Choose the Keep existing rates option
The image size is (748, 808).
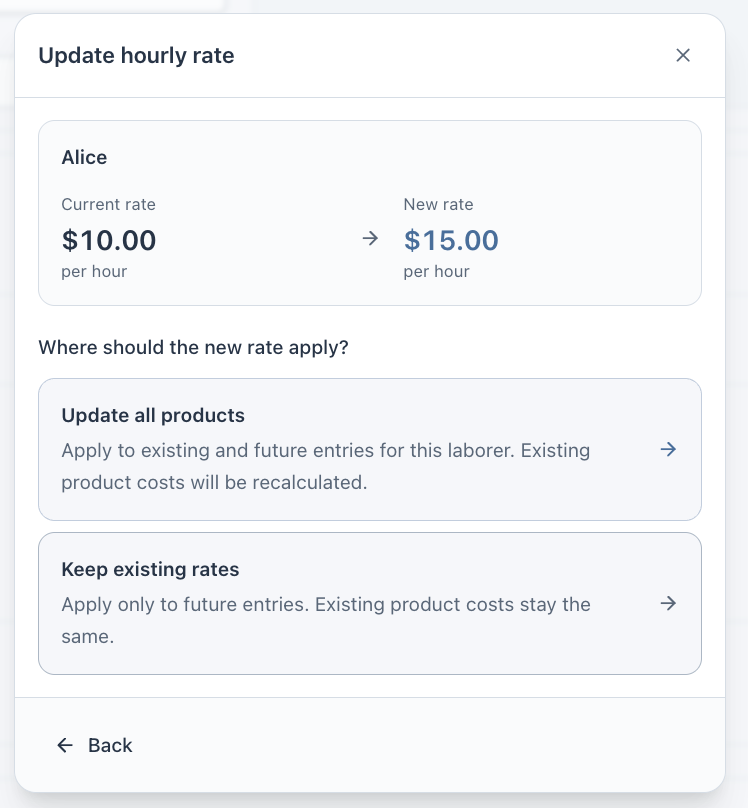370,603
